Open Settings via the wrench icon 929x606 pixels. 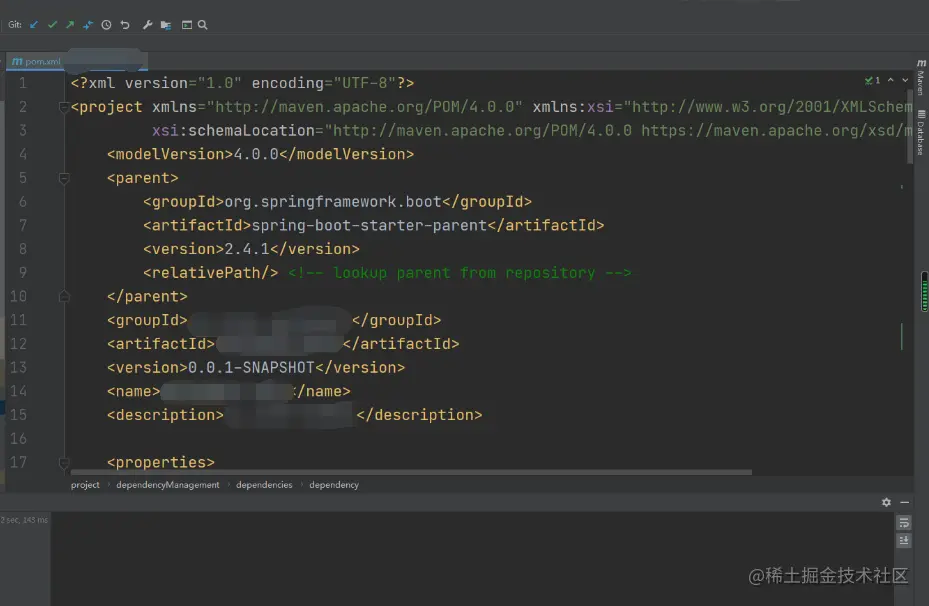pos(148,25)
